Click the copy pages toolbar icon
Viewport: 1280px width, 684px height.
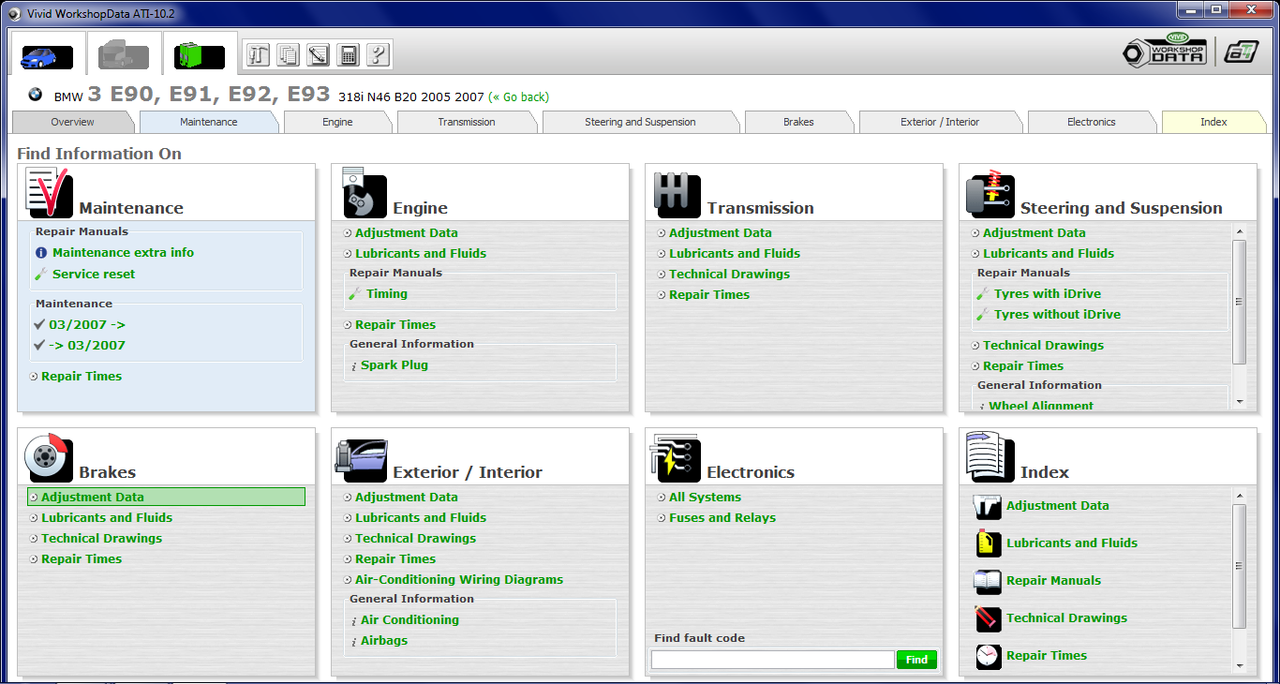(288, 55)
